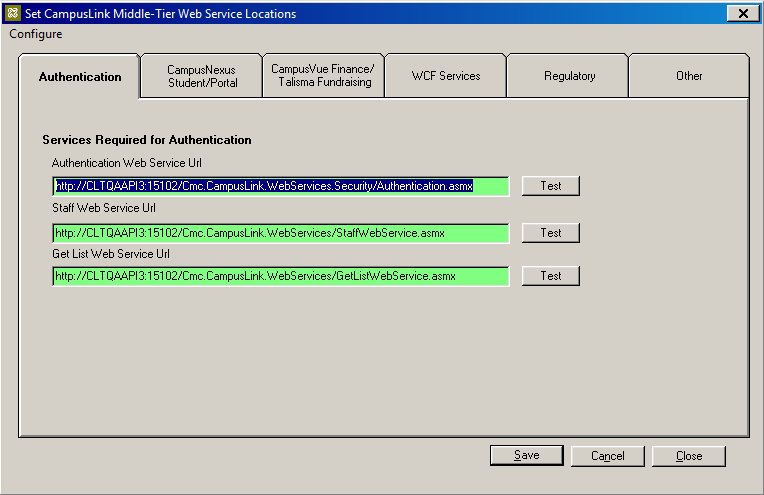This screenshot has height=495, width=764.
Task: Click the app icon in title bar
Action: (12, 13)
